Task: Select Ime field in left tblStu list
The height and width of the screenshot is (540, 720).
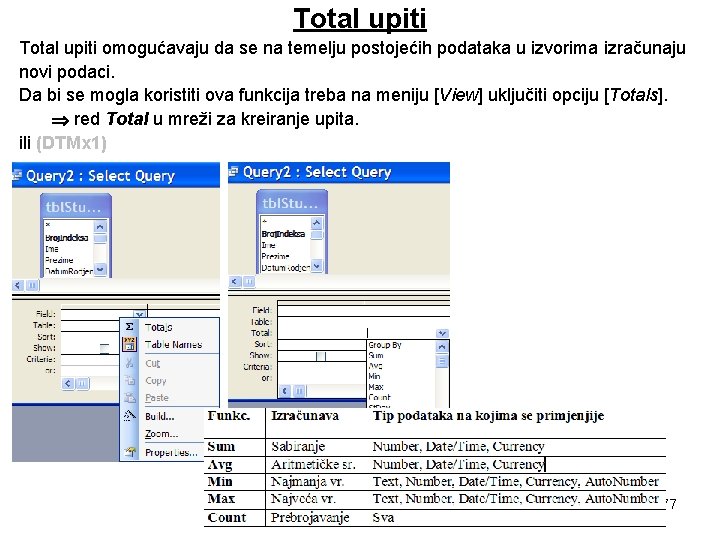Action: click(x=52, y=249)
